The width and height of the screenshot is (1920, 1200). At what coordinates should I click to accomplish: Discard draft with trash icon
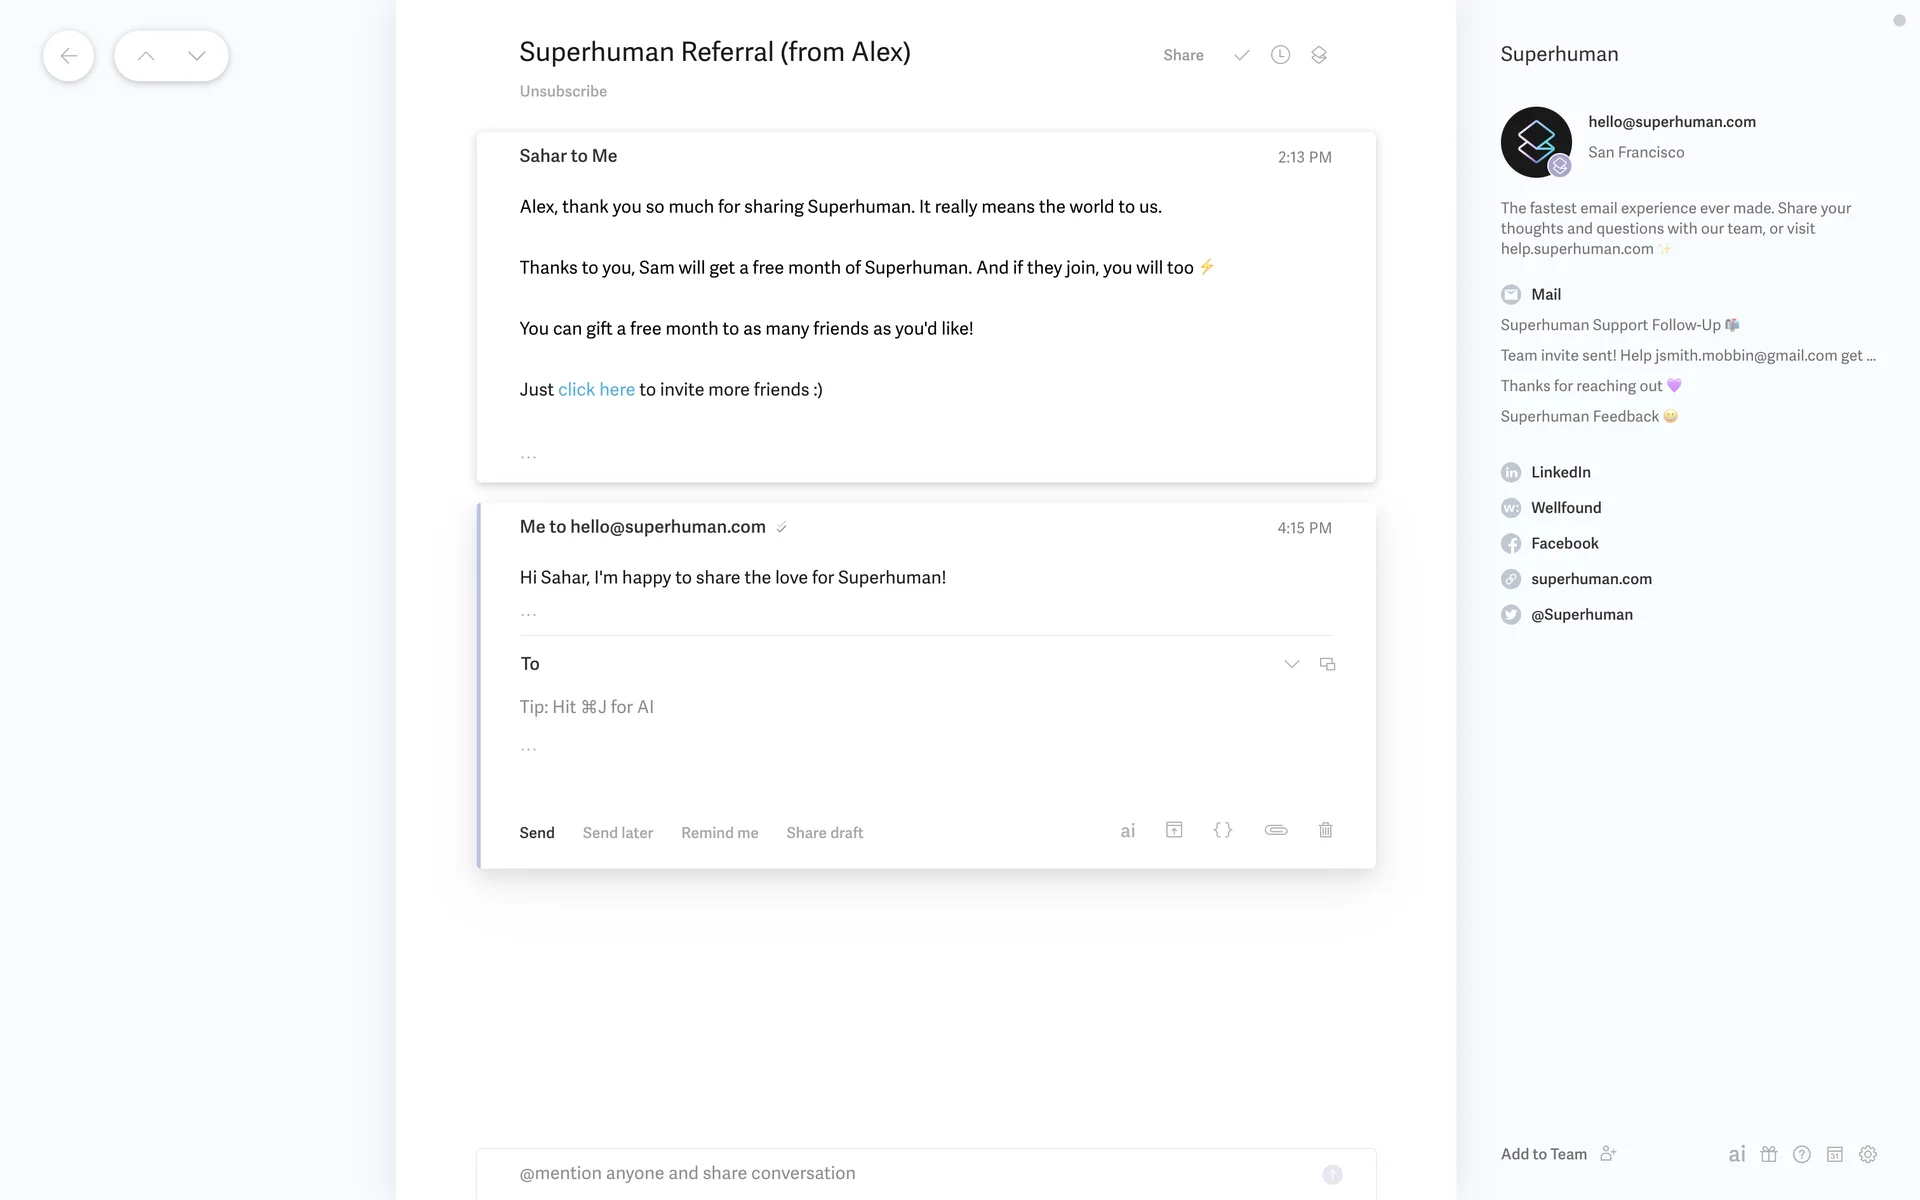pos(1326,830)
